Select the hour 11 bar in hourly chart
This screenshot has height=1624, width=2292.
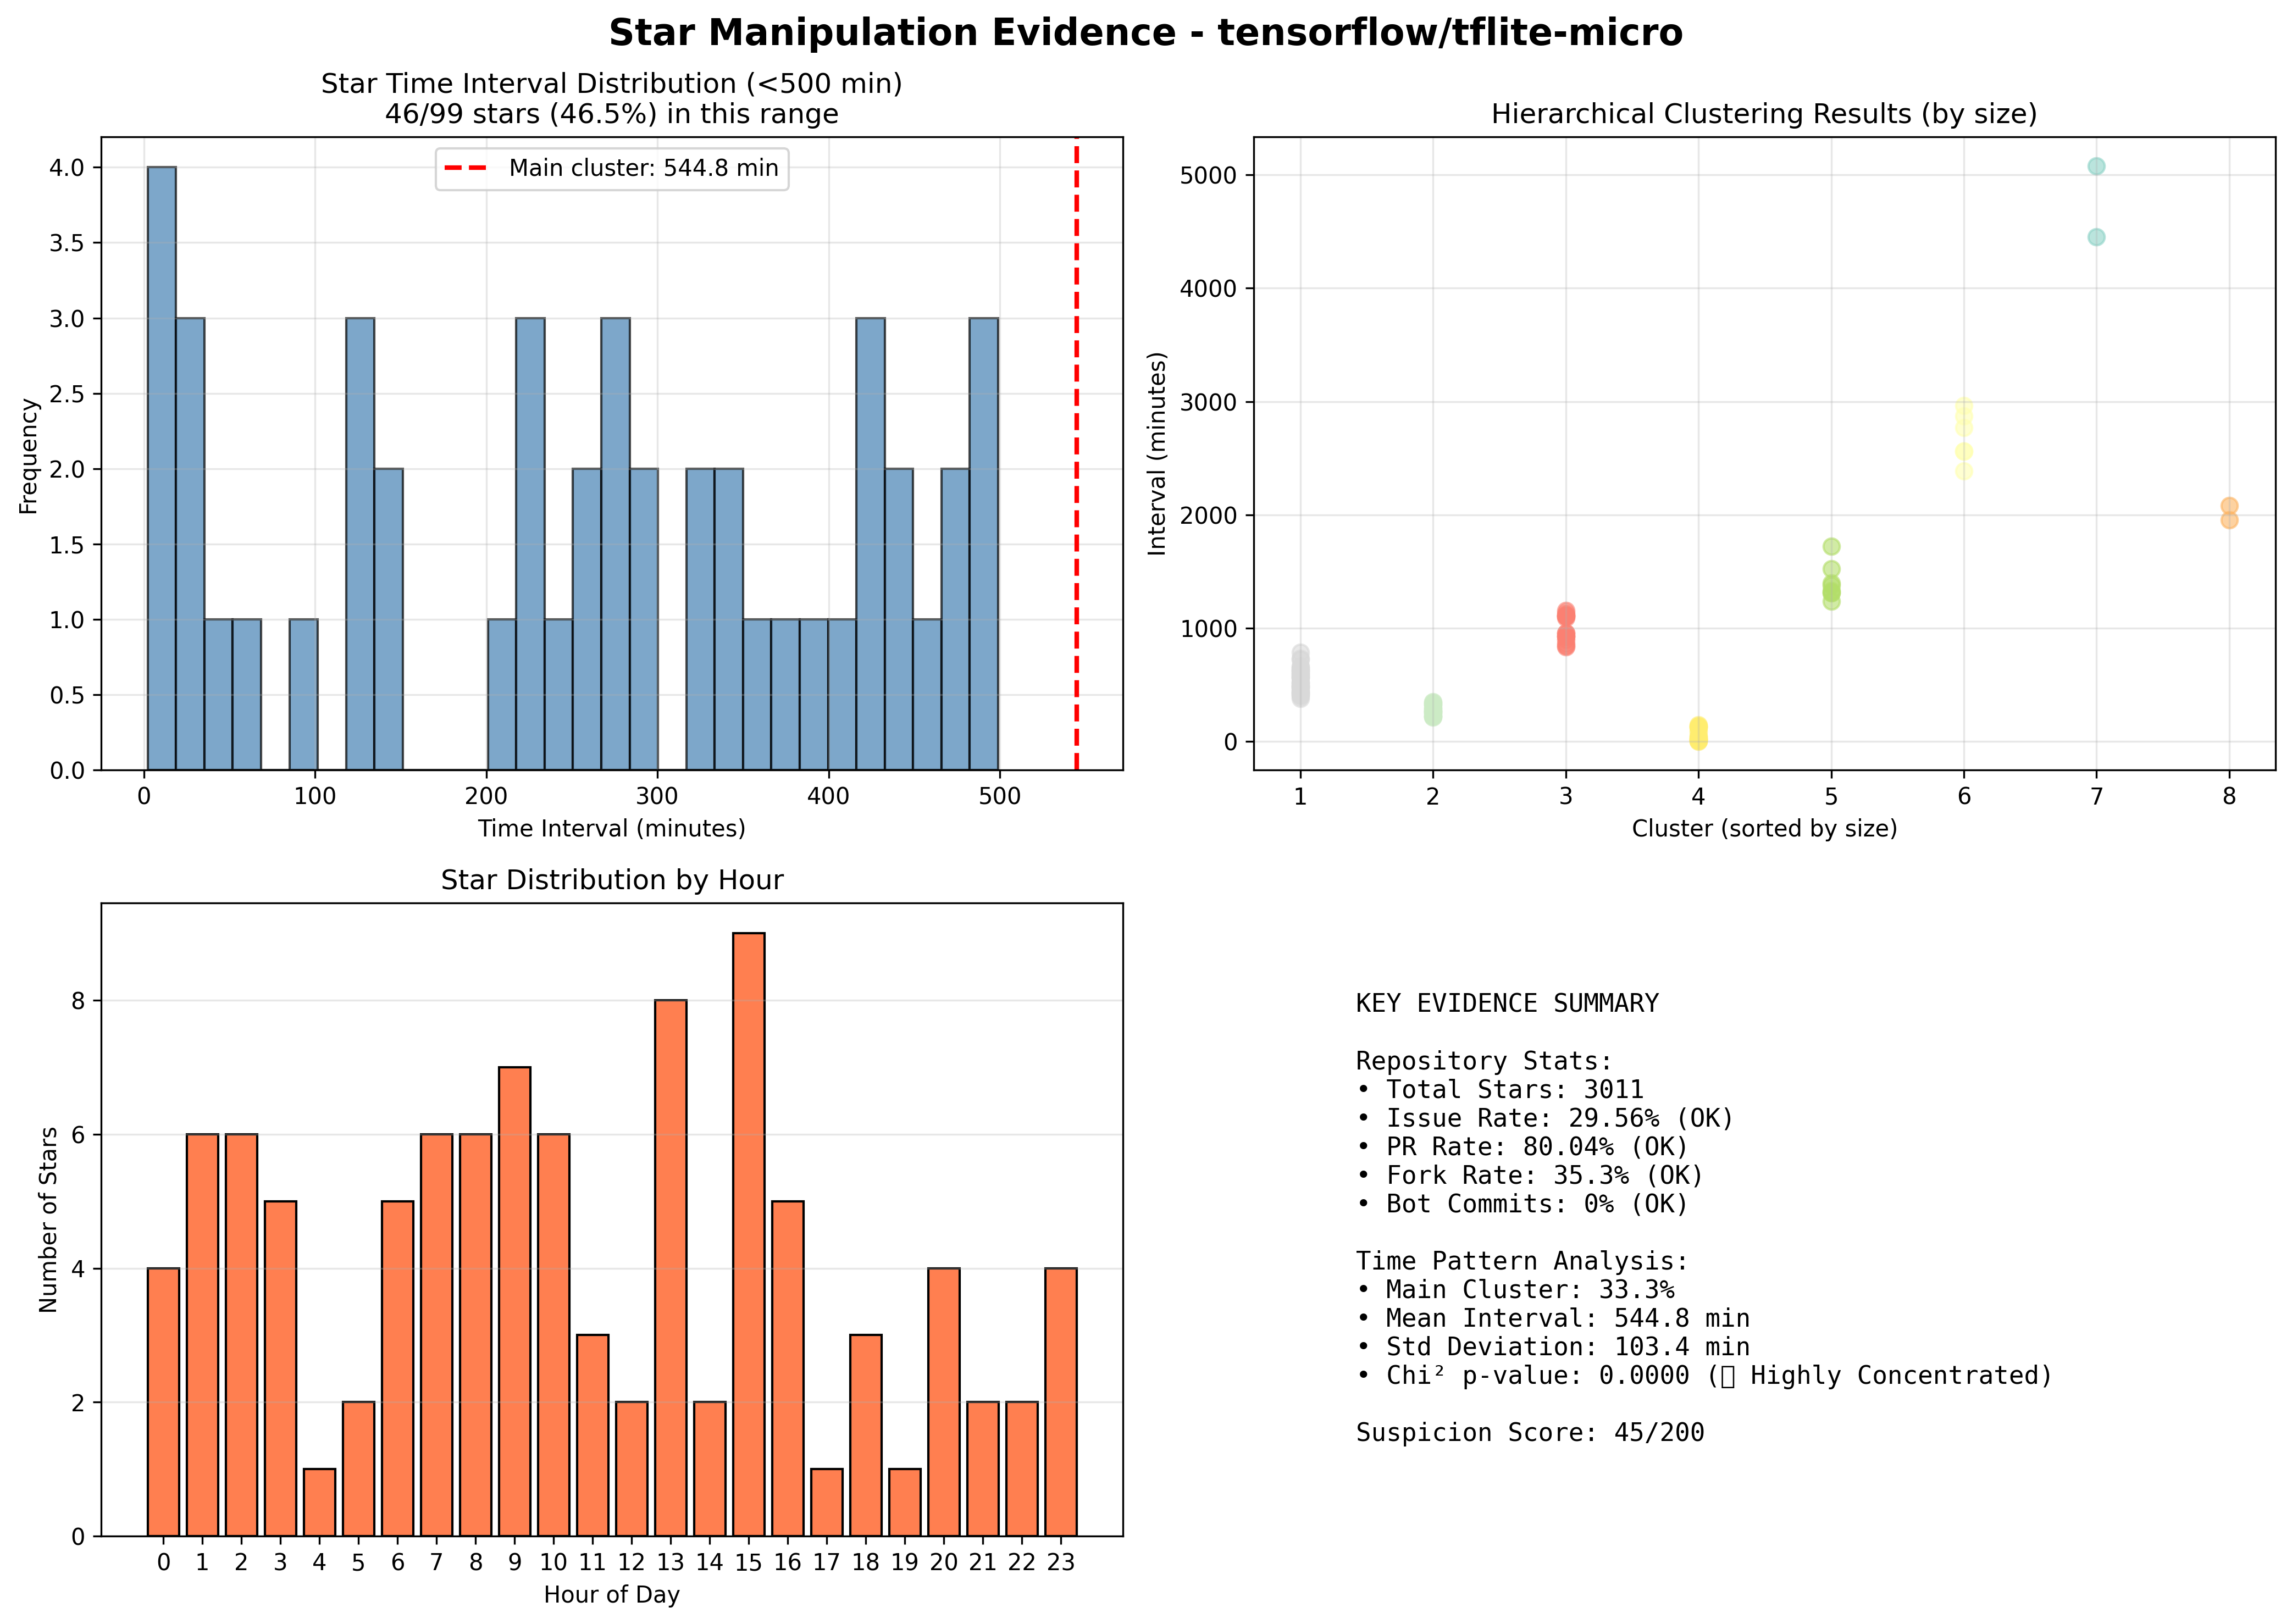(x=592, y=1435)
